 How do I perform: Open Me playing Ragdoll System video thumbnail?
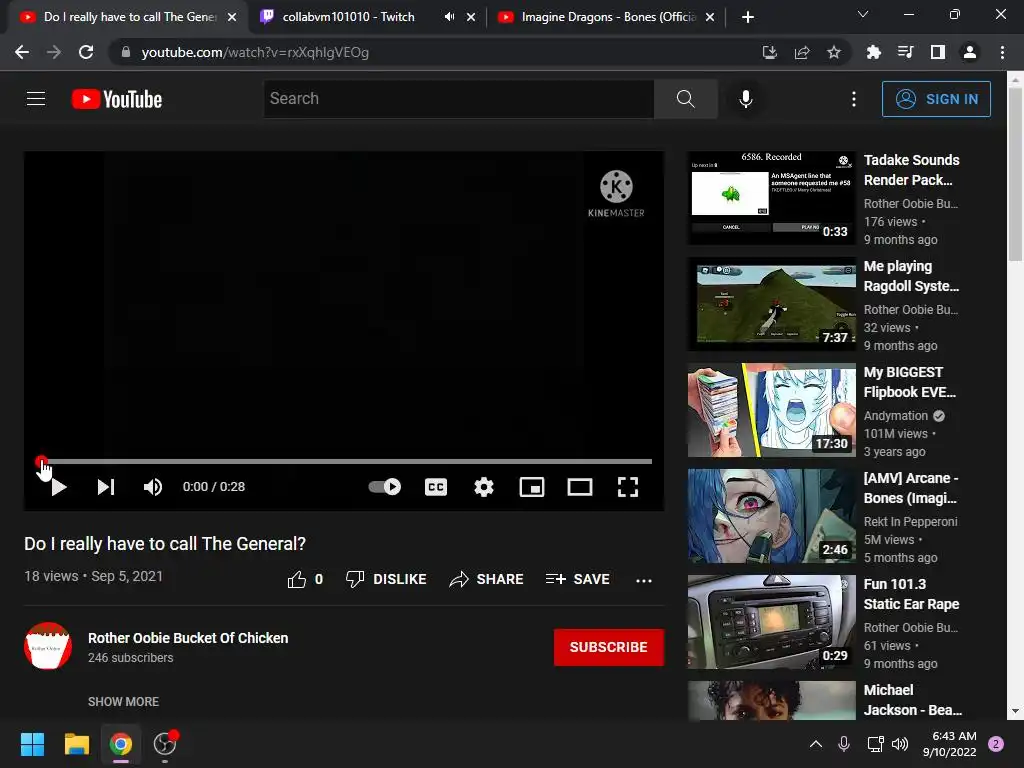771,304
